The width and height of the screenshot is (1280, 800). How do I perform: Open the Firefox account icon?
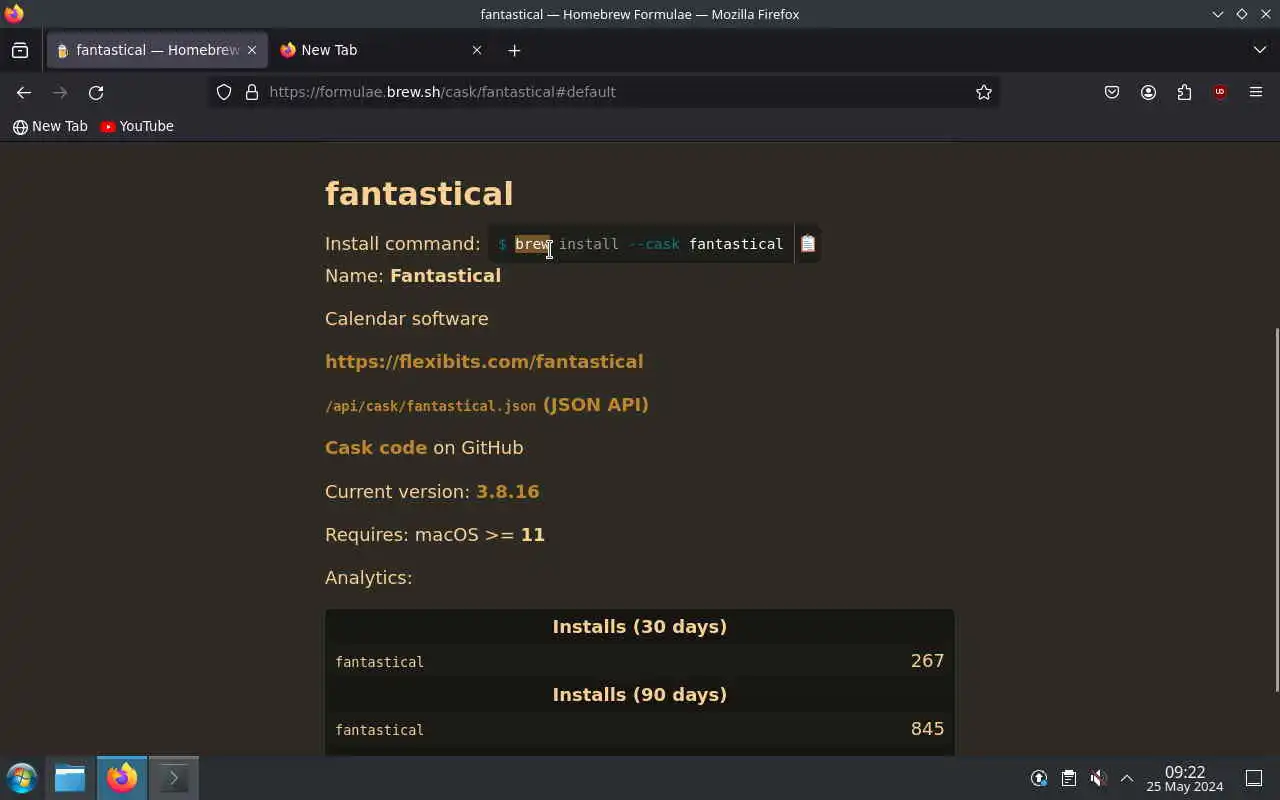point(1148,92)
